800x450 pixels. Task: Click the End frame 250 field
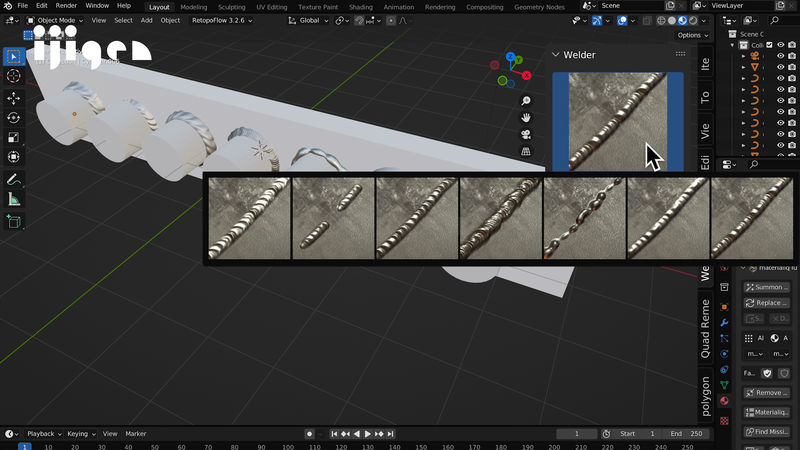[x=687, y=434]
